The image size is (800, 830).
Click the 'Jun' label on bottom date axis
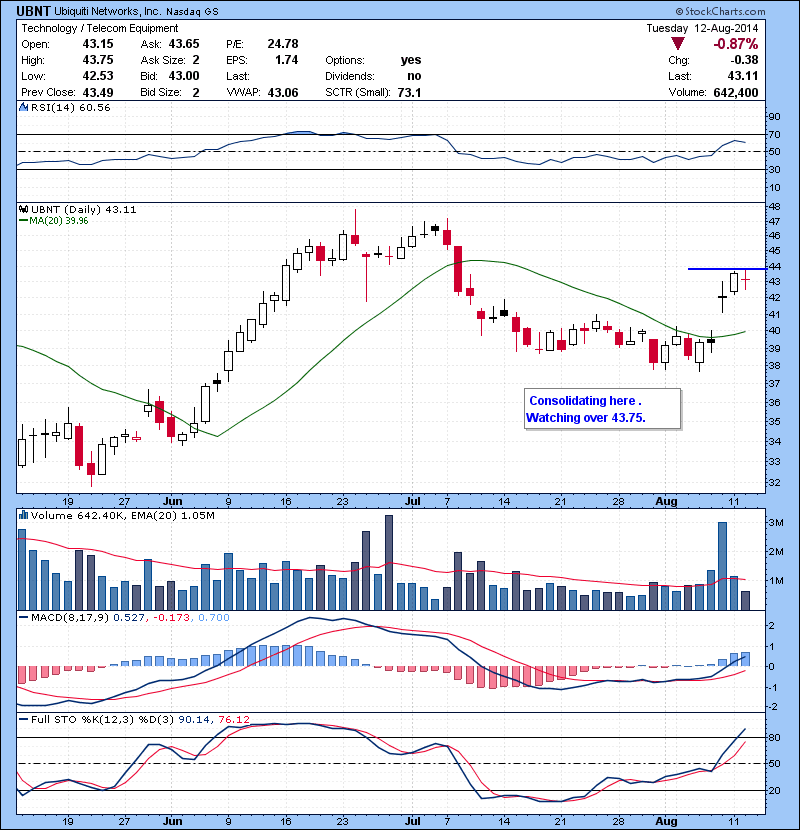(x=172, y=821)
